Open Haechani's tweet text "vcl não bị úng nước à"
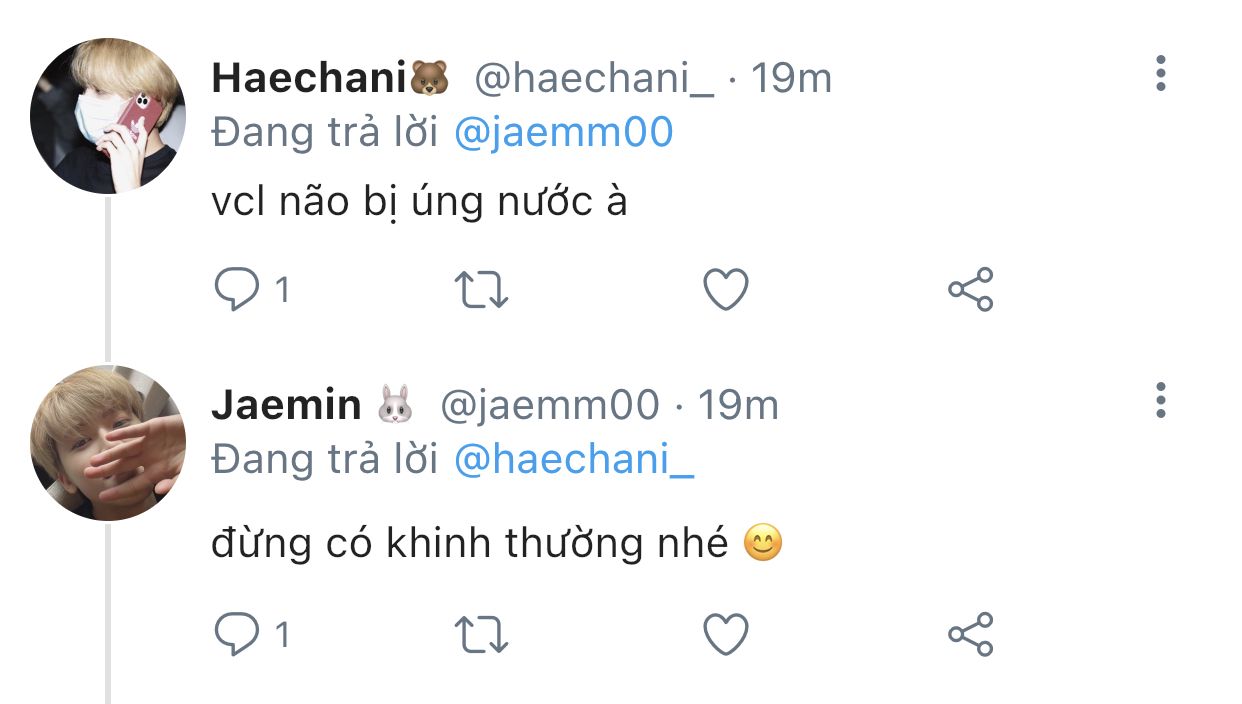This screenshot has width=1242, height=704. [x=419, y=203]
